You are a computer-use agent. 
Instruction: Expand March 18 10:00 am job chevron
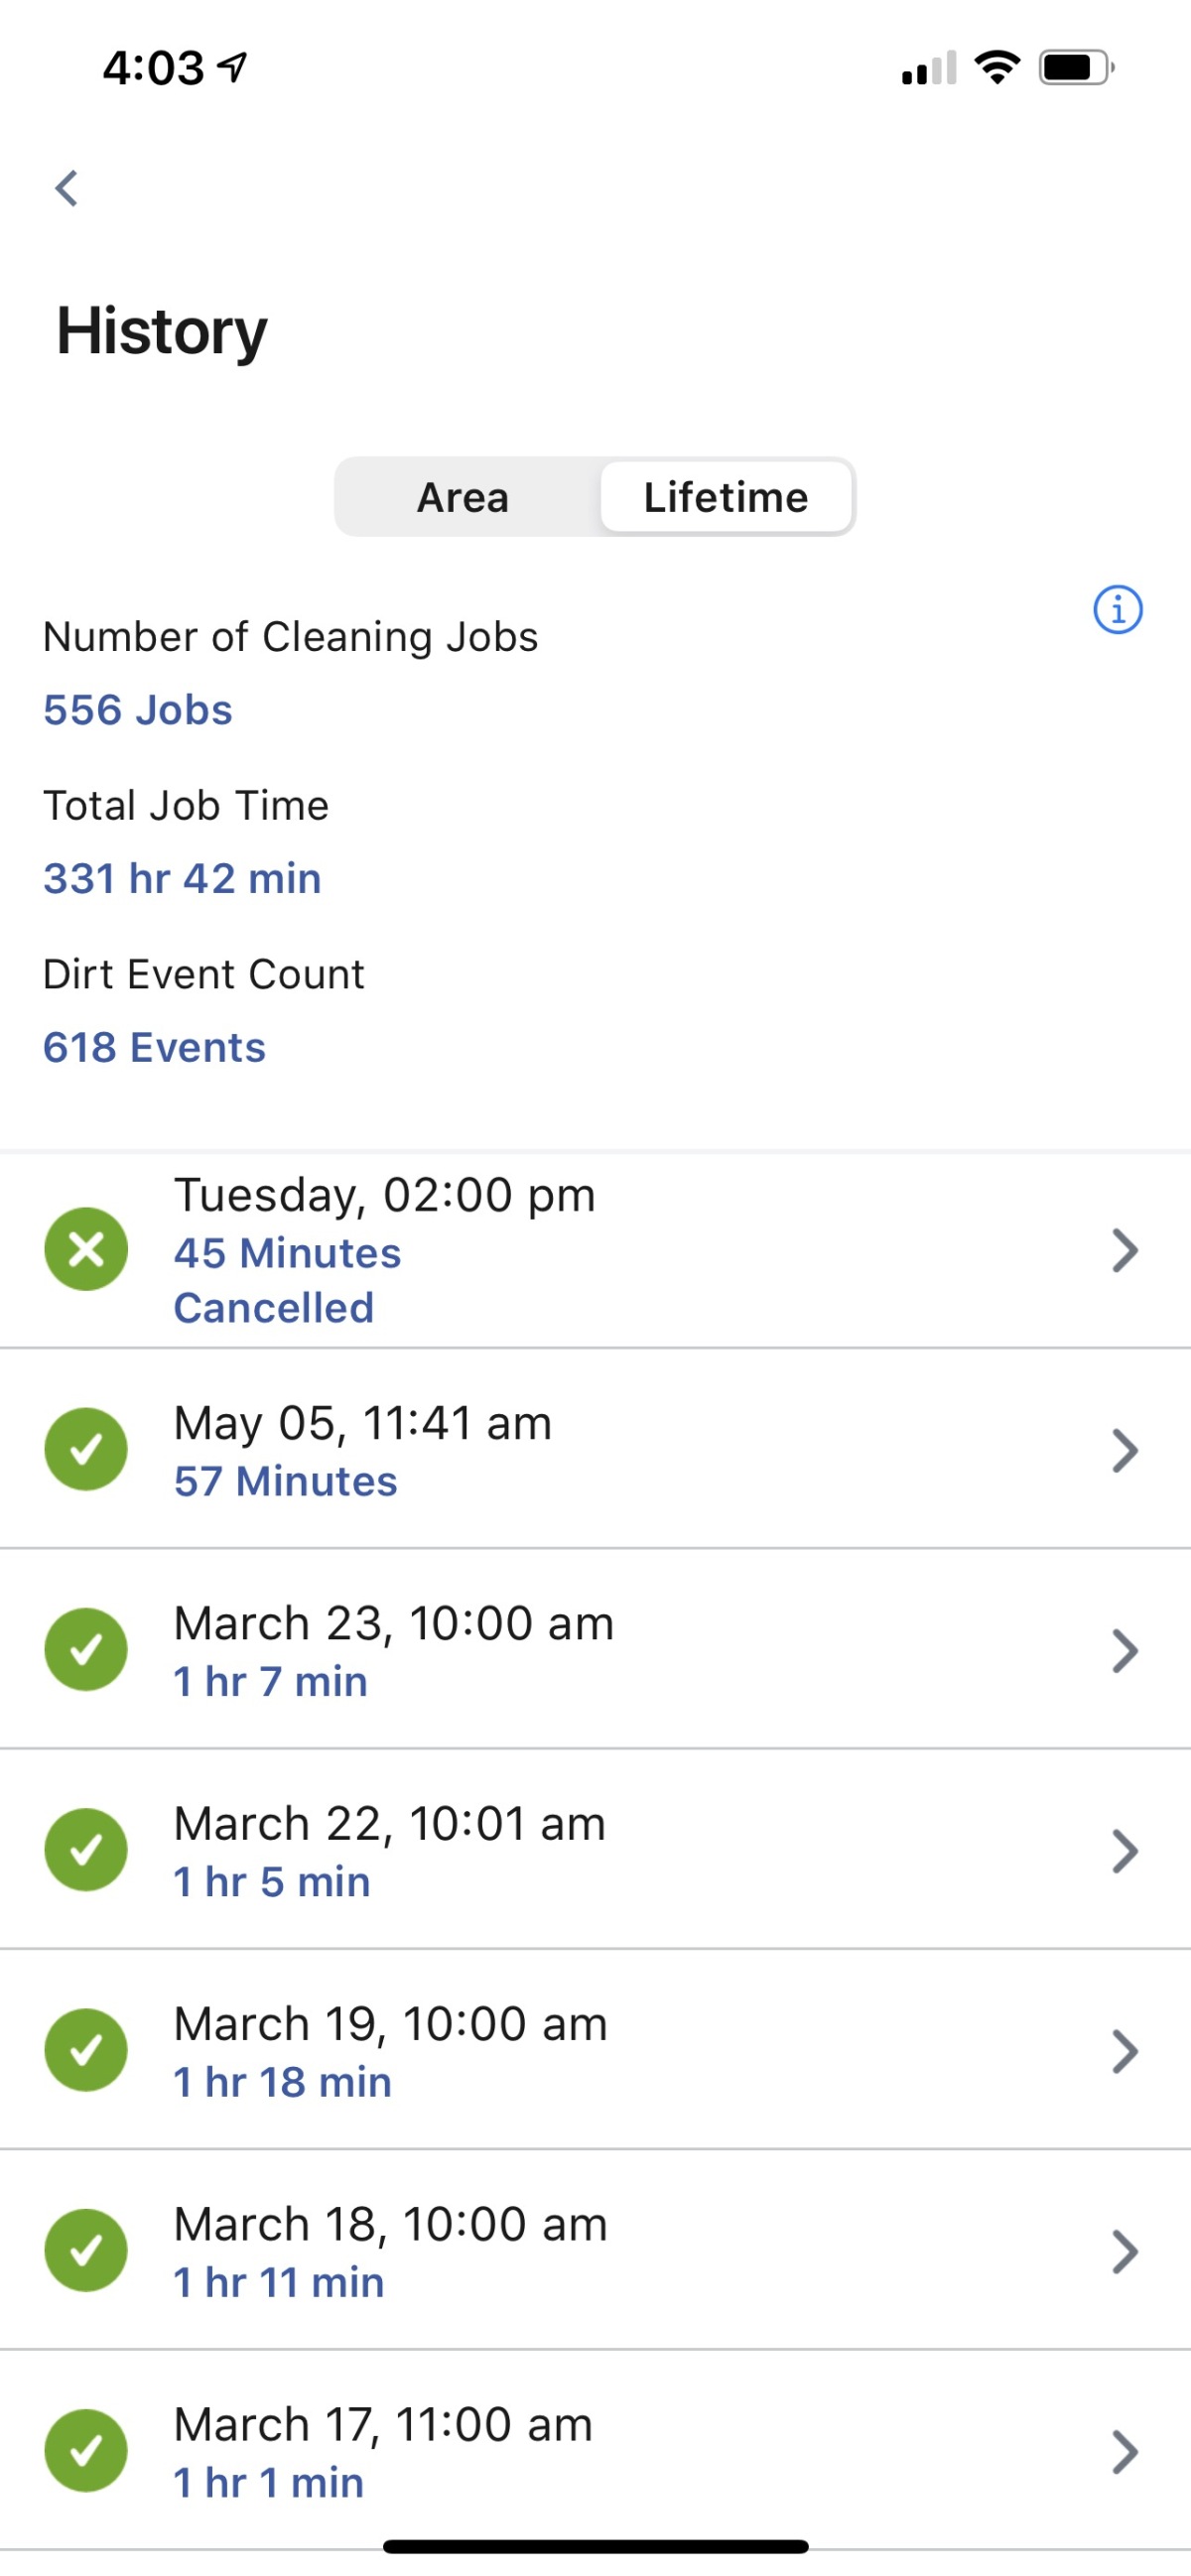[1125, 2251]
